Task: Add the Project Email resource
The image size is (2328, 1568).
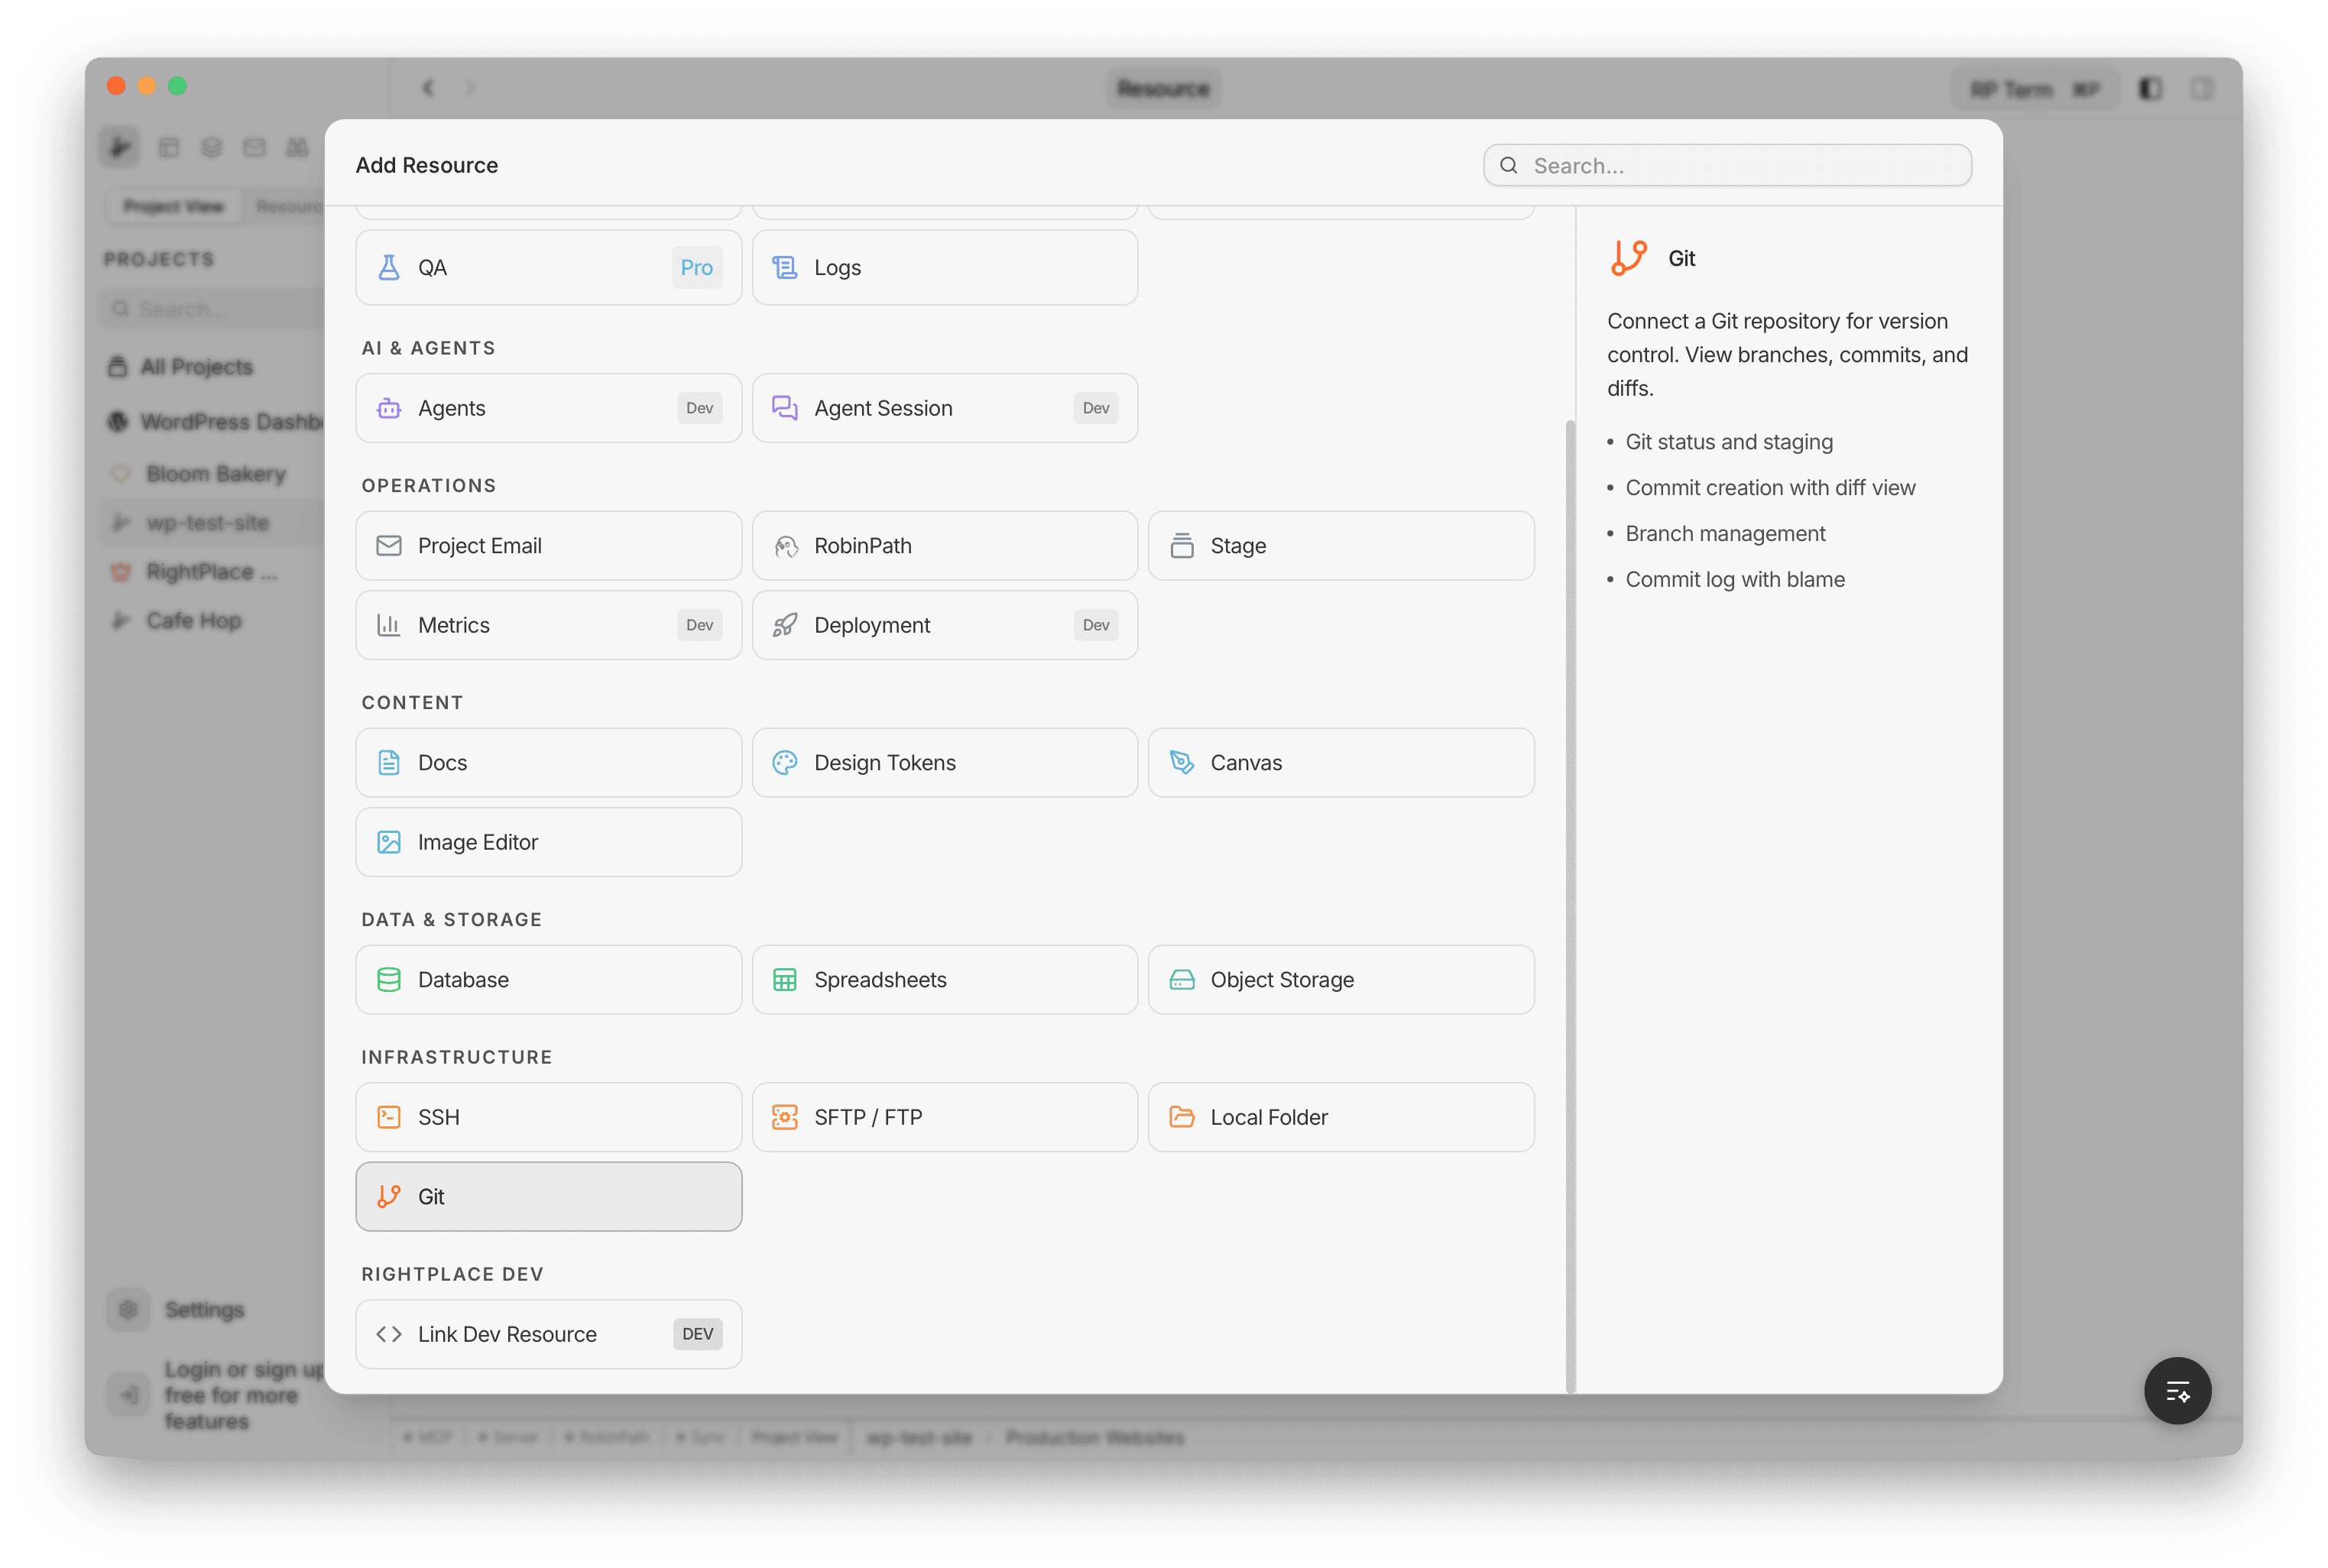Action: (x=548, y=545)
